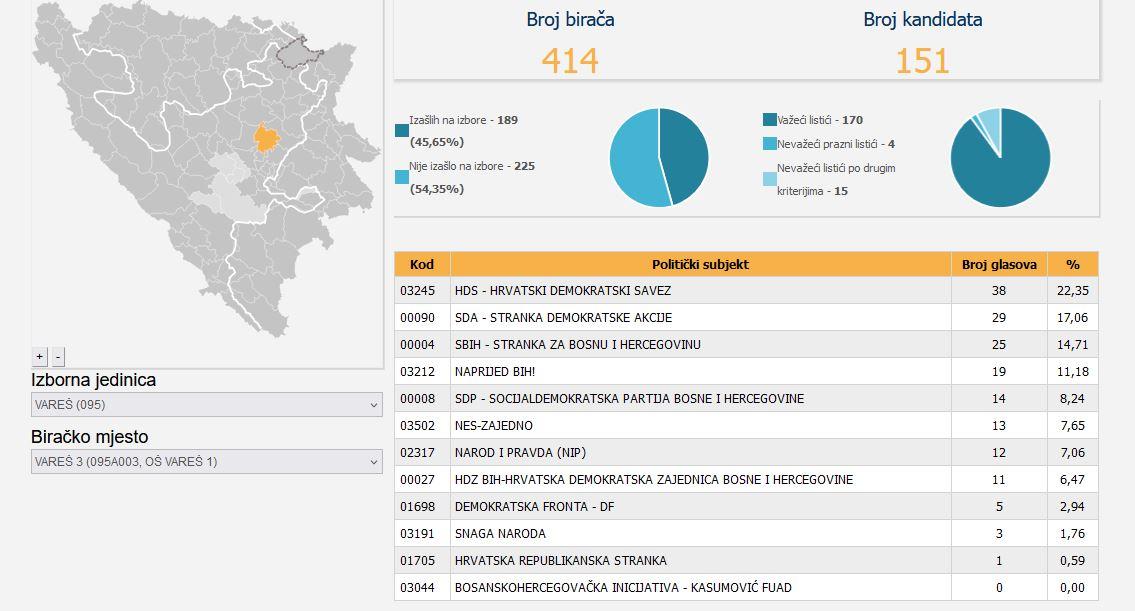Select the HRVATSKA REPUBLIKANSKA STRANKA row
The width and height of the screenshot is (1135, 611).
[746, 560]
